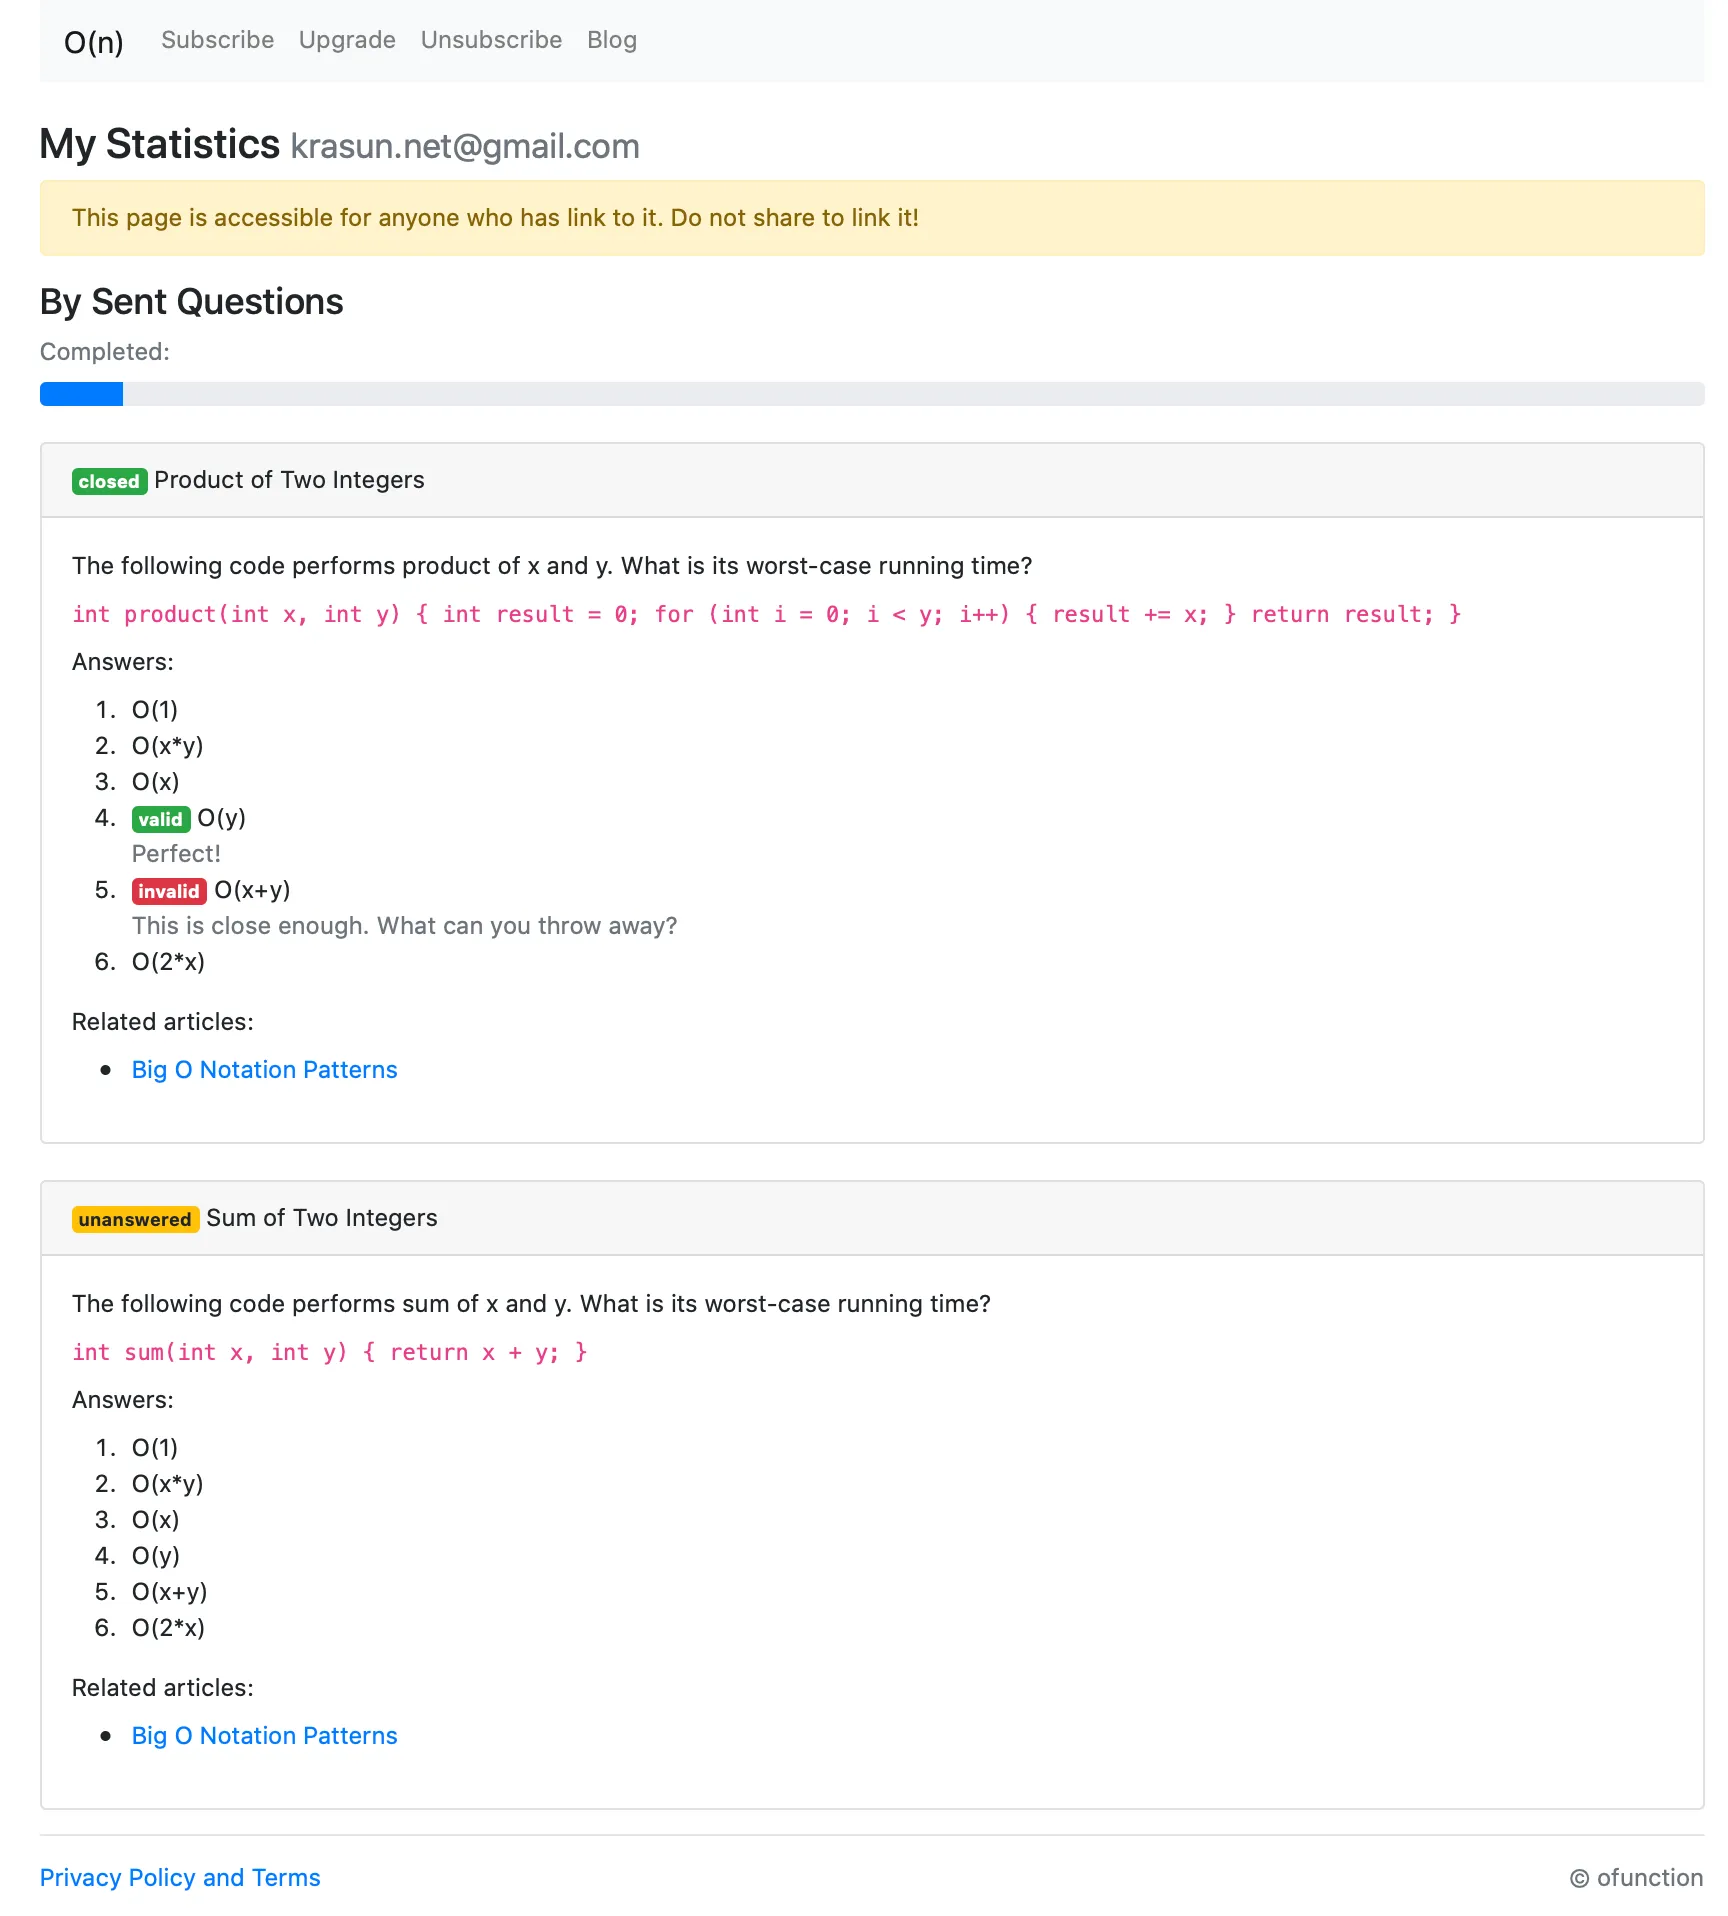Viewport: 1728px width, 1916px height.
Task: Select Unsubscribe in the navigation bar
Action: (x=491, y=40)
